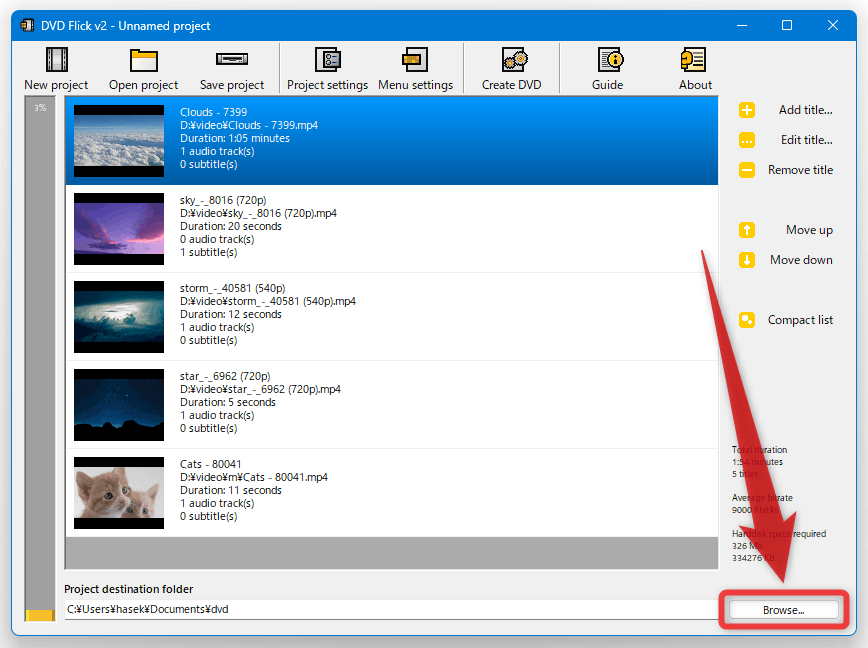Select the Clouds - 7399 thumbnail

(x=119, y=141)
